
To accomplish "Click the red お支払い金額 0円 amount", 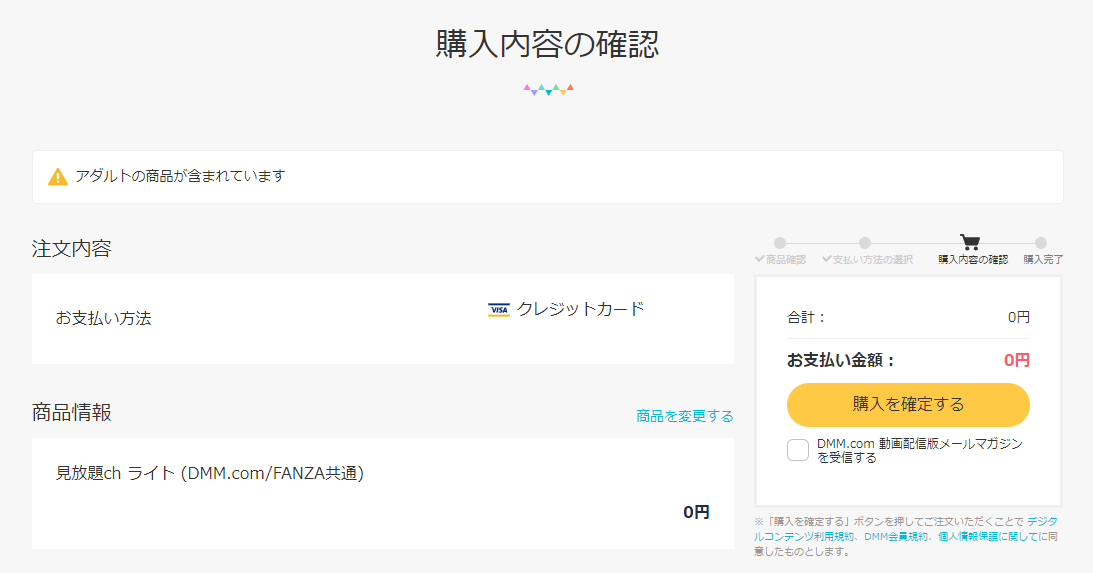I will point(1016,360).
